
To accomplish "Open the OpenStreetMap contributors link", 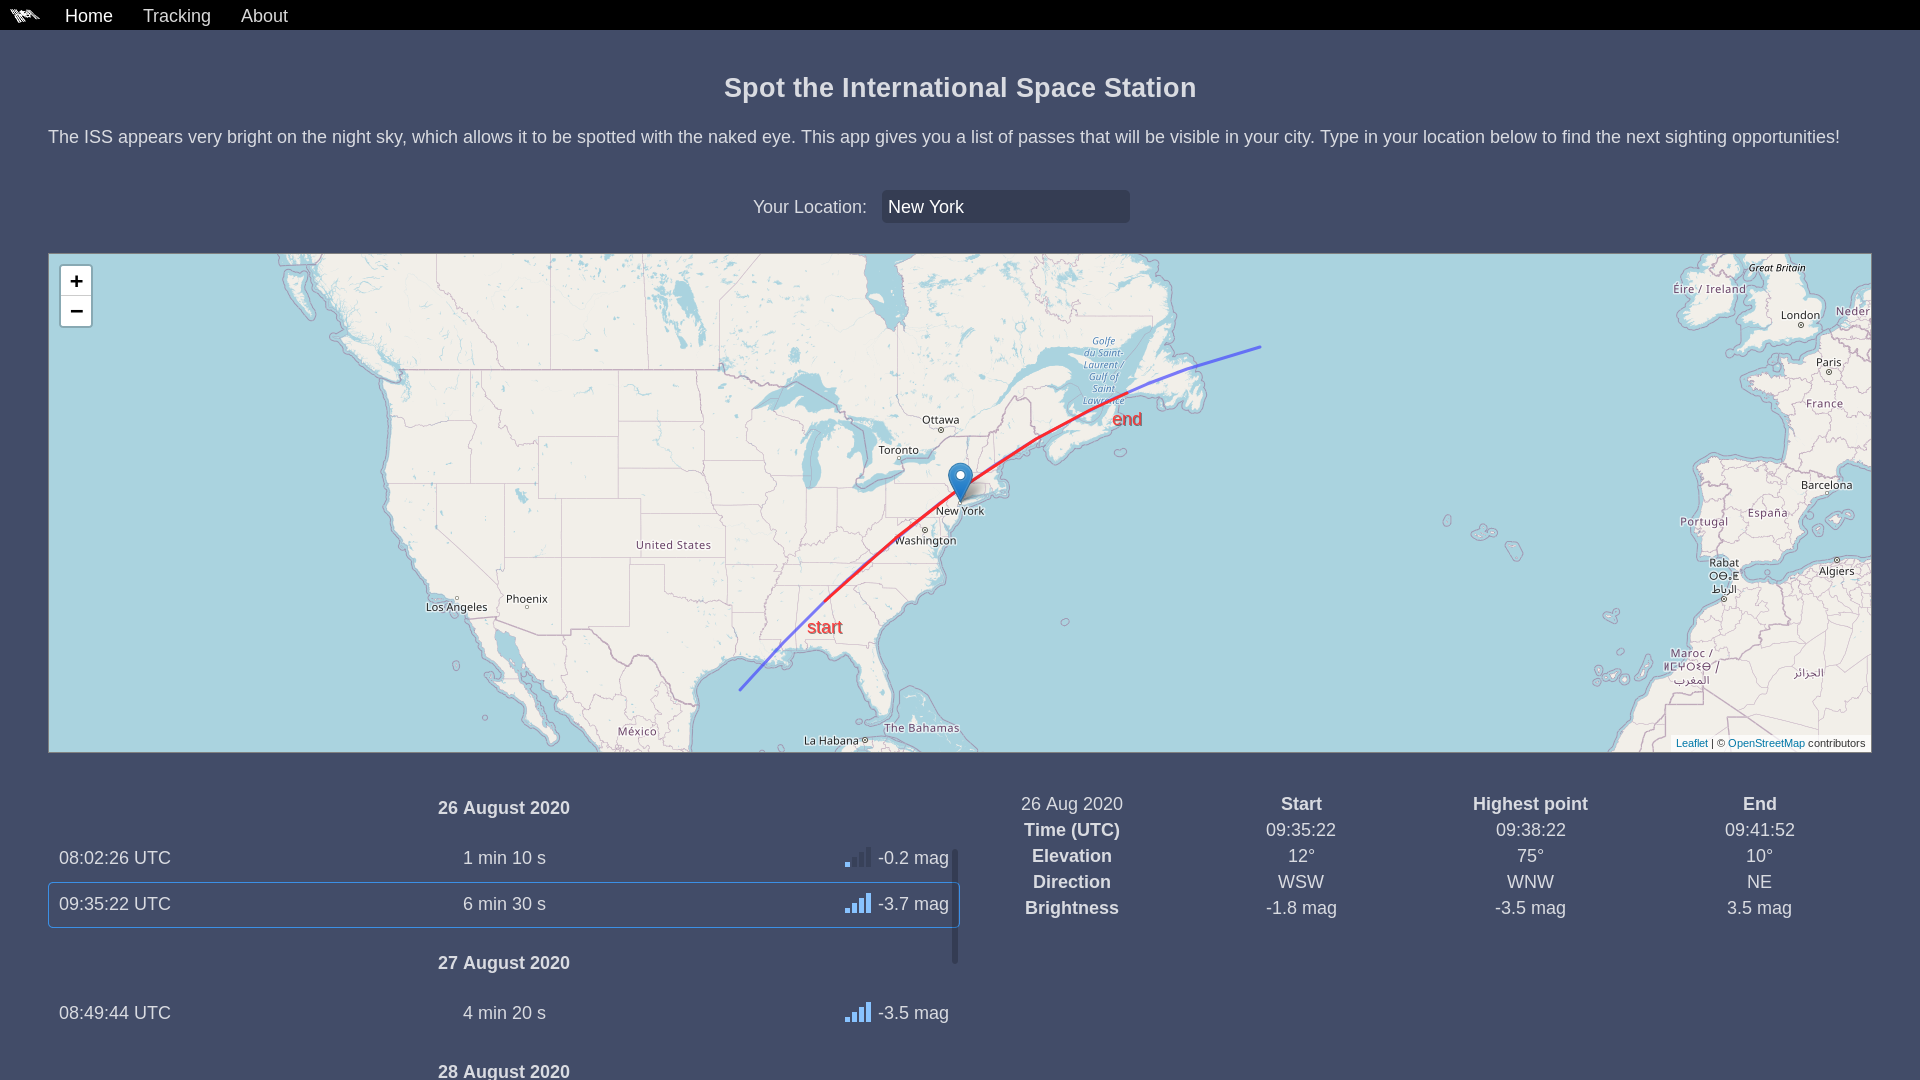I will coord(1766,743).
